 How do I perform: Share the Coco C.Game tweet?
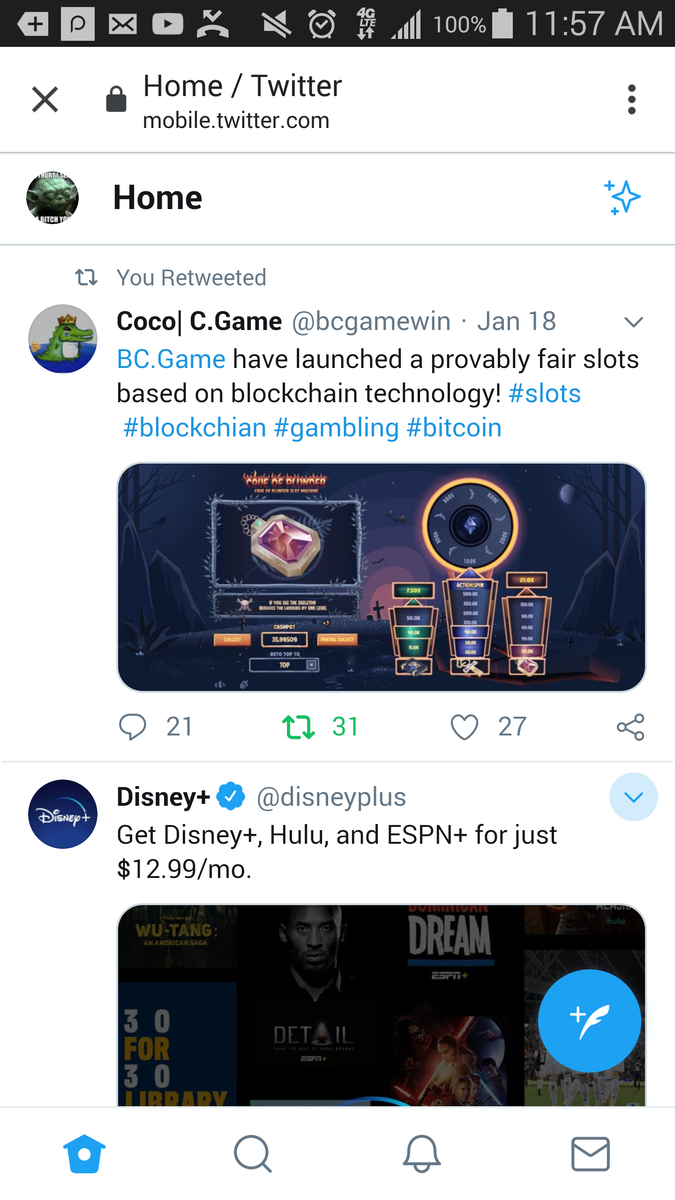(630, 727)
